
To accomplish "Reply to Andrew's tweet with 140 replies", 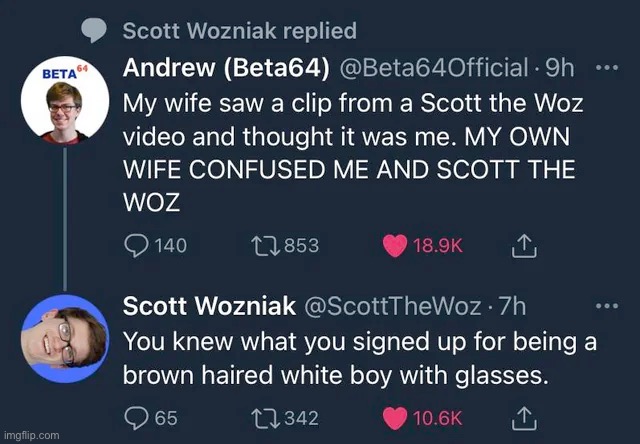I will (135, 245).
